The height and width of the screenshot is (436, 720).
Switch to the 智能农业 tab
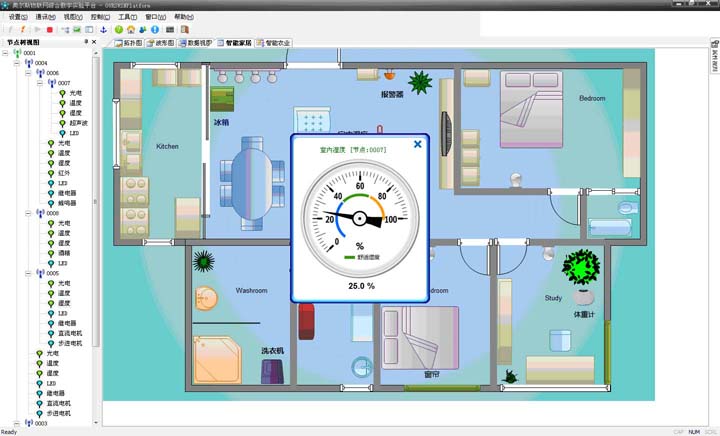274,43
